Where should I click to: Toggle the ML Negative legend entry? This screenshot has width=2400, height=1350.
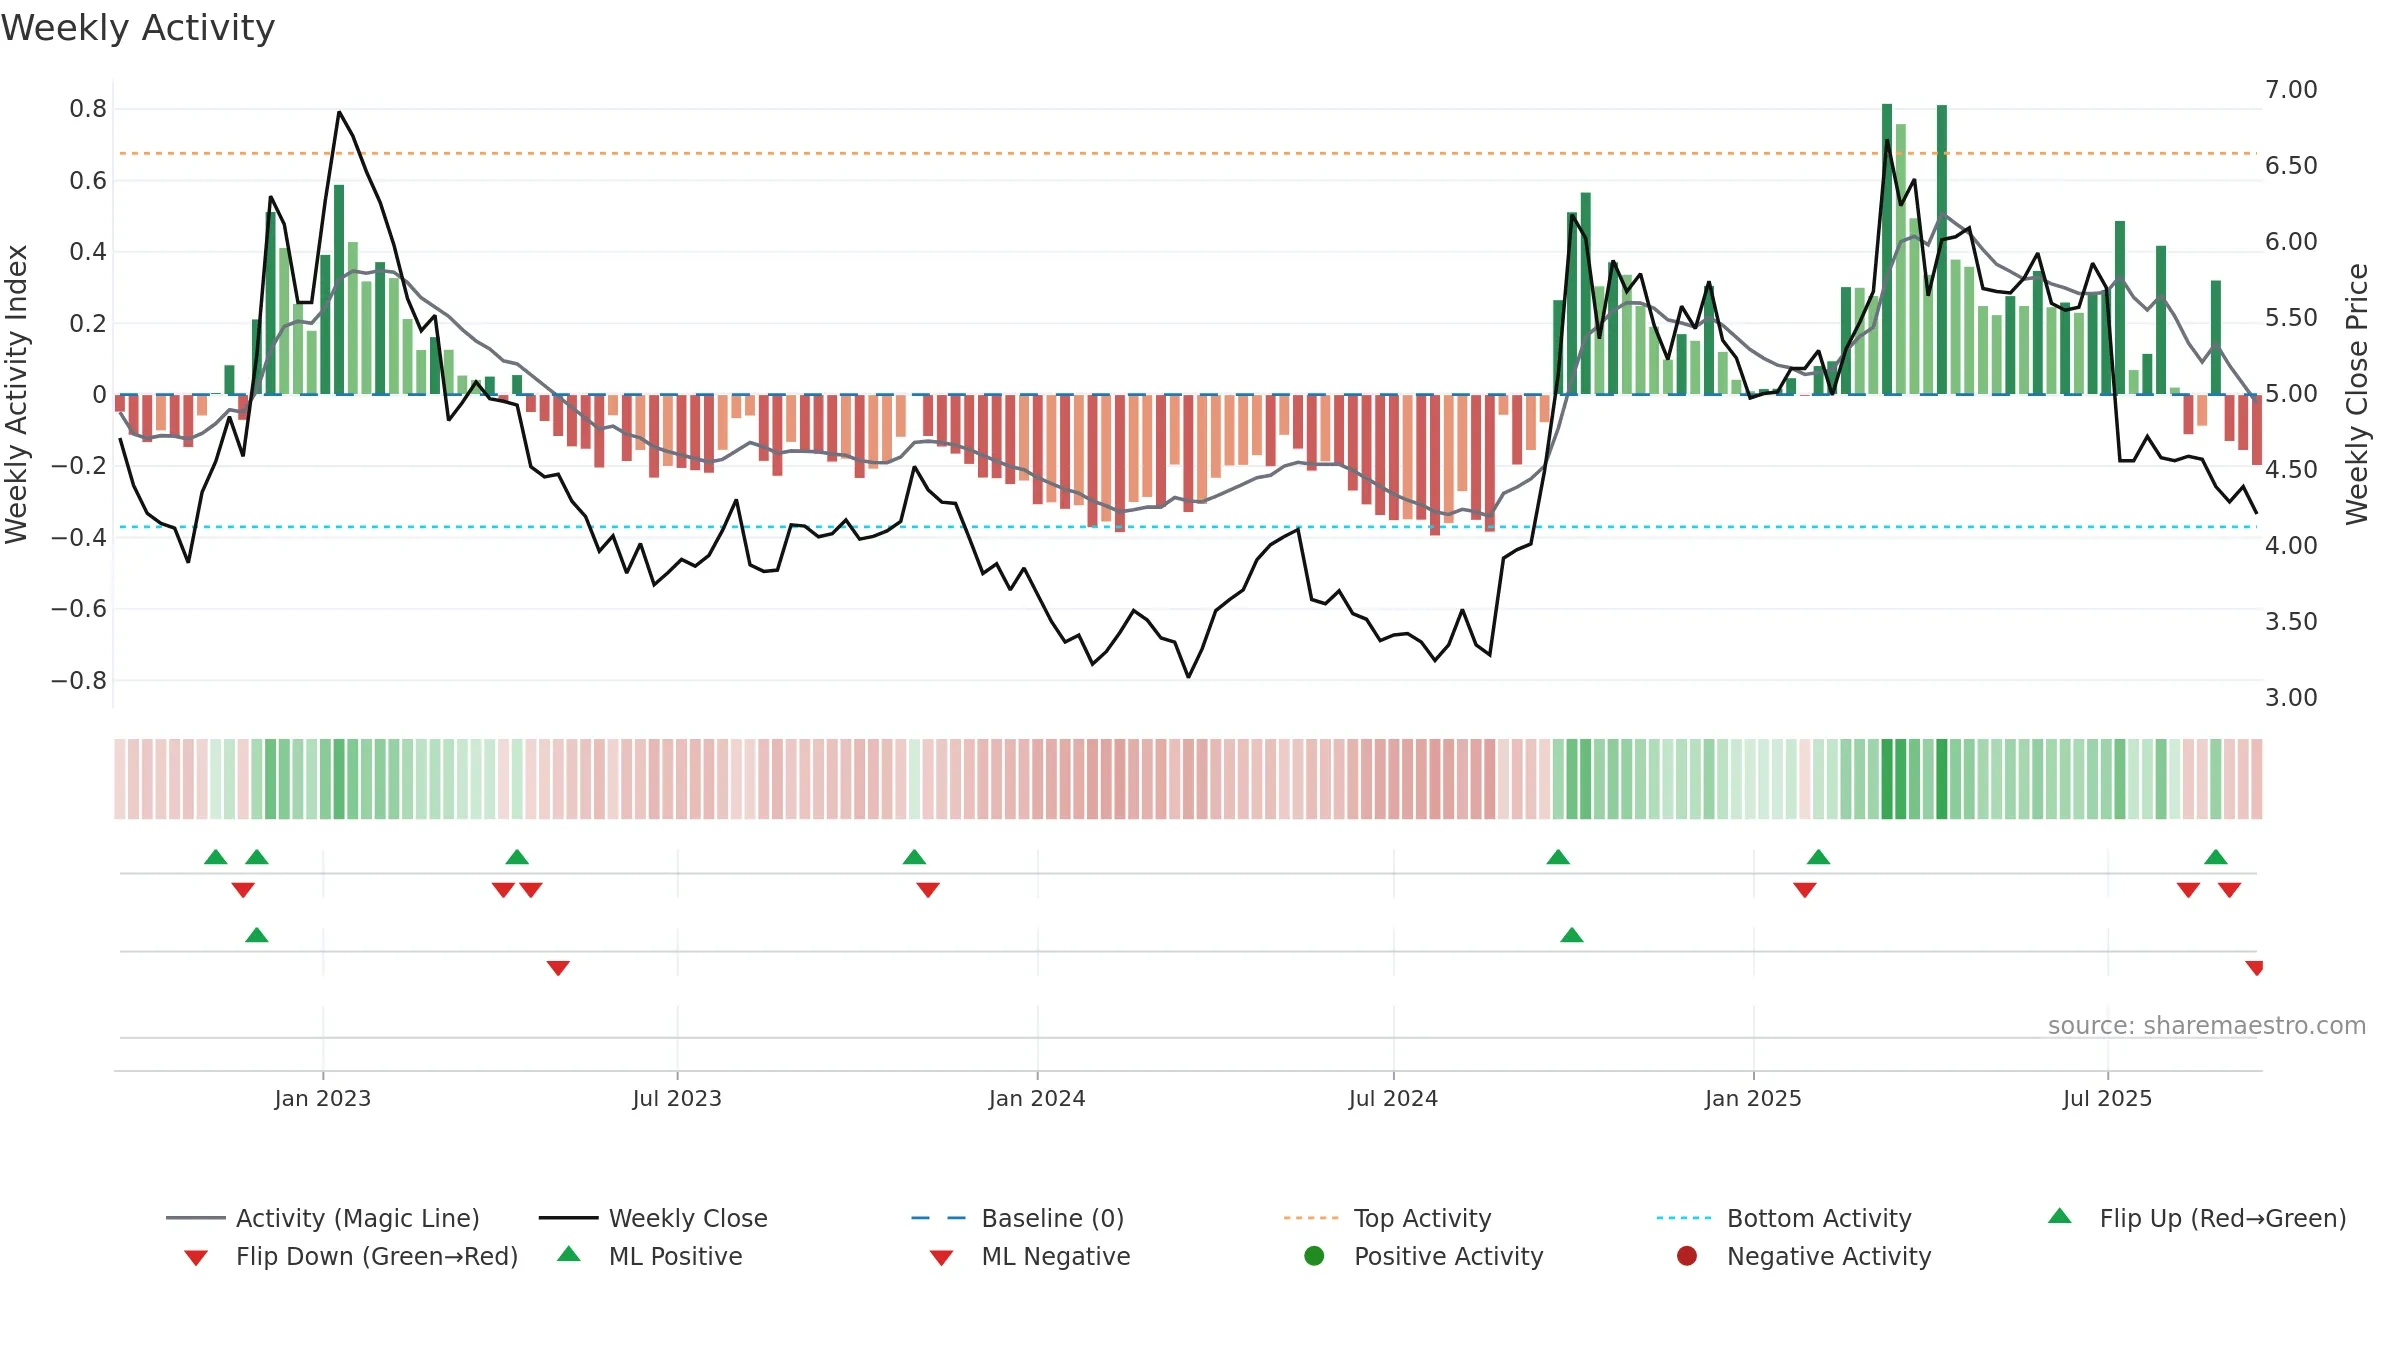(x=1030, y=1256)
